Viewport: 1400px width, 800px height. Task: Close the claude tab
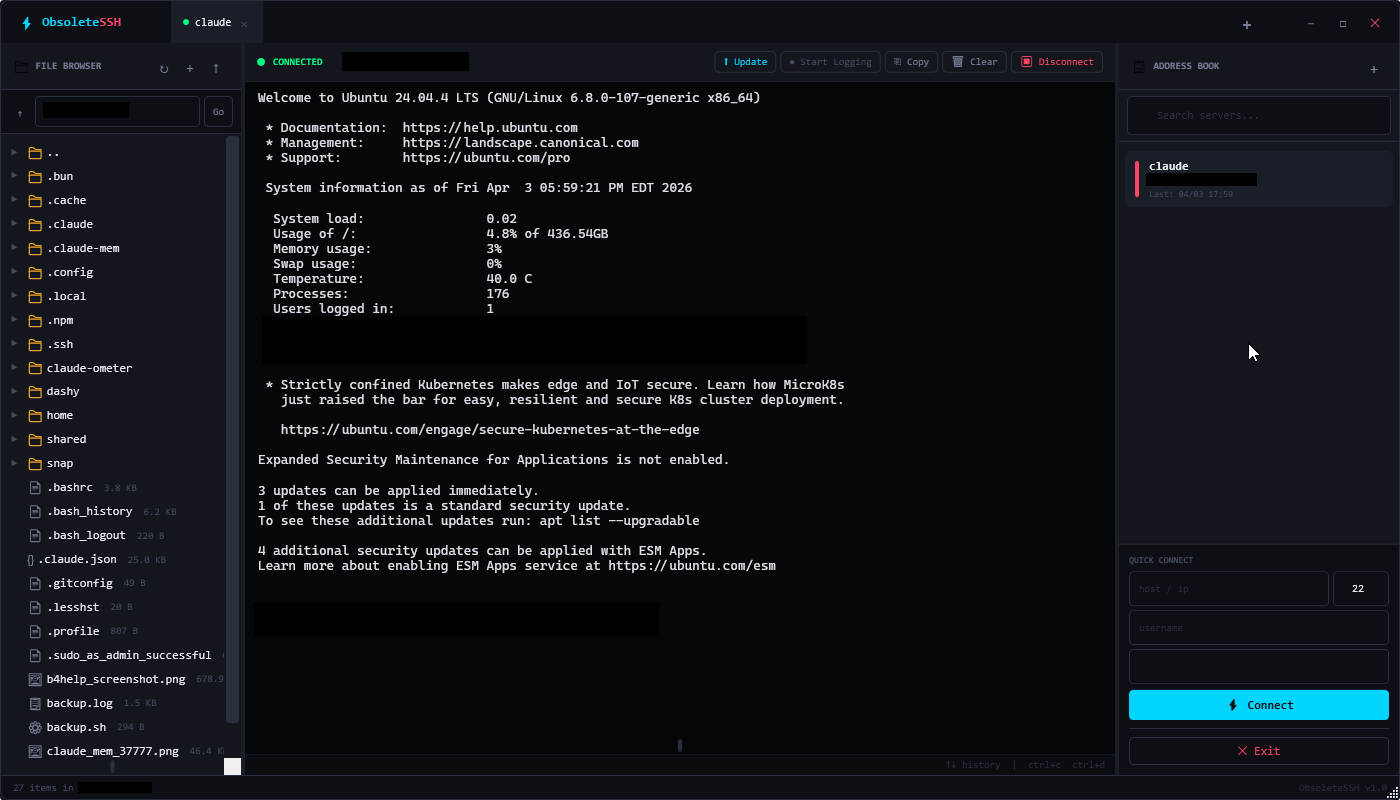pos(244,24)
